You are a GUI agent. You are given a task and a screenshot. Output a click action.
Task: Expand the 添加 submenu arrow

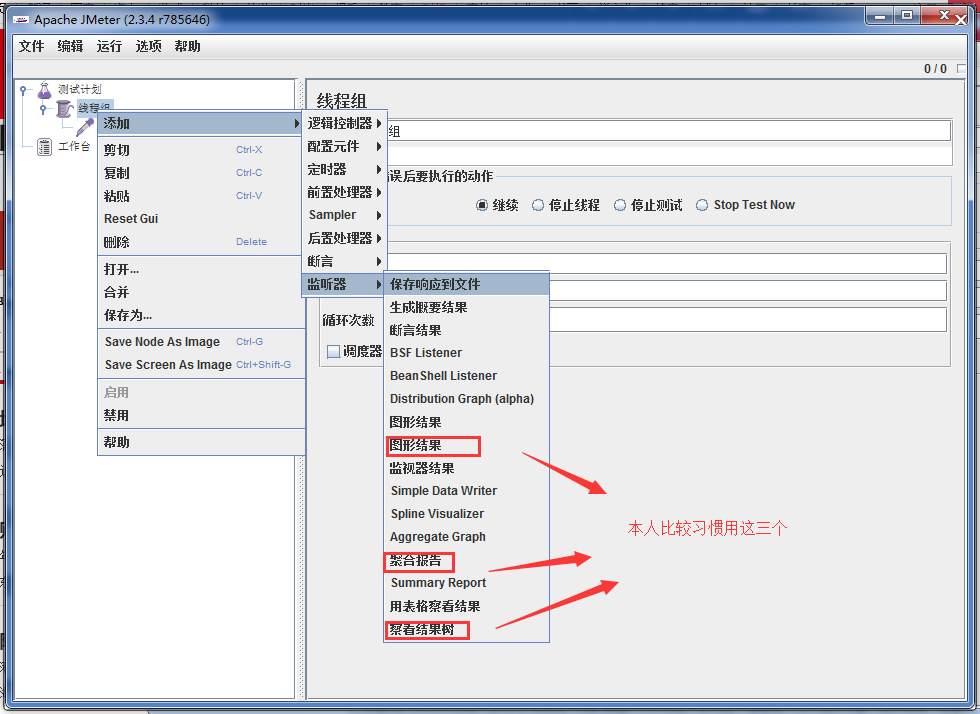(297, 124)
